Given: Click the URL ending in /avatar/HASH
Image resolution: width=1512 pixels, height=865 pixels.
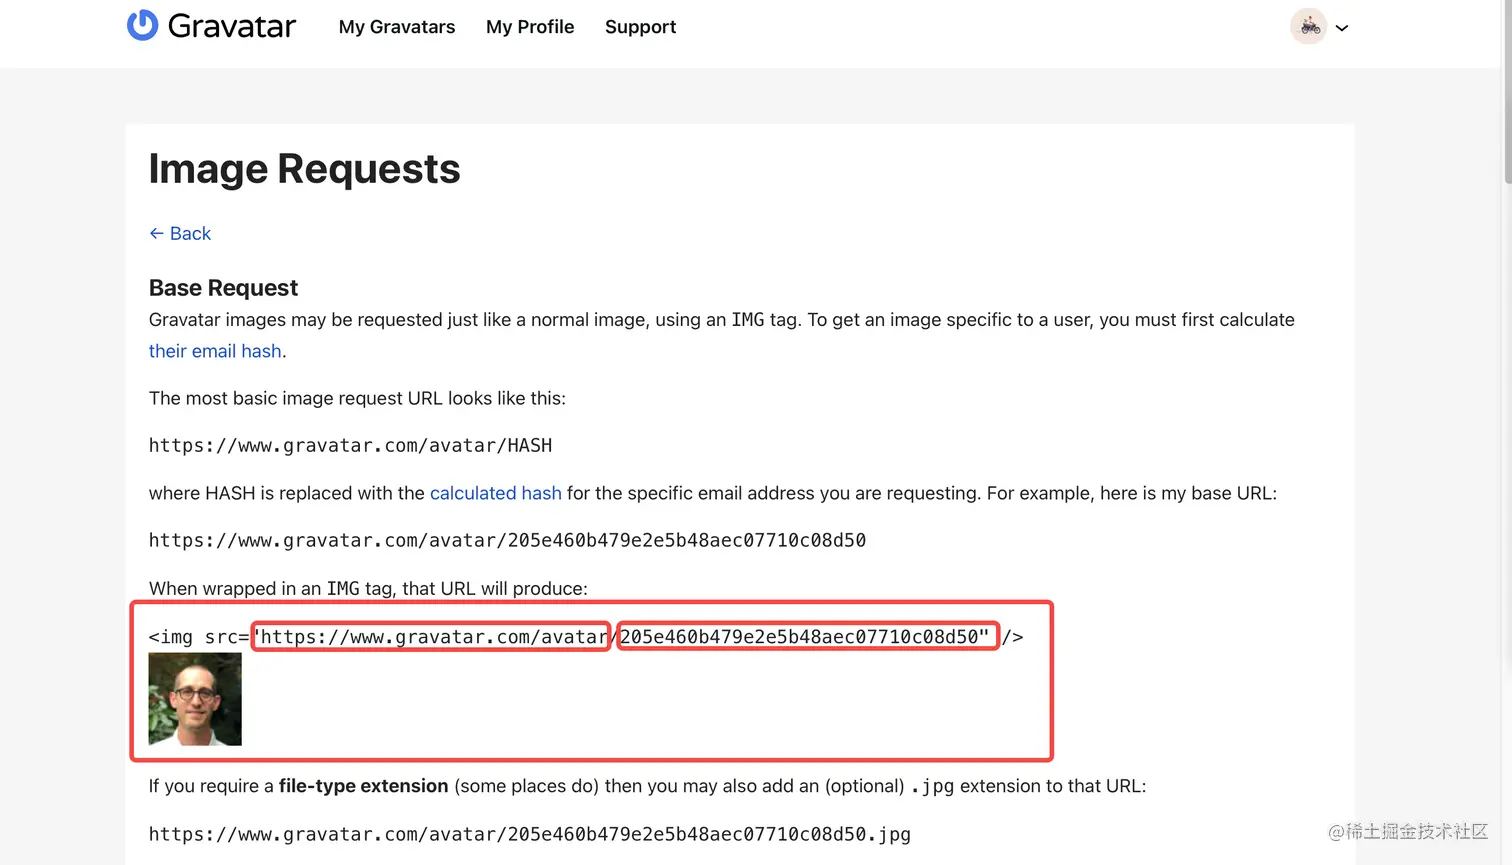Looking at the screenshot, I should click(x=350, y=445).
